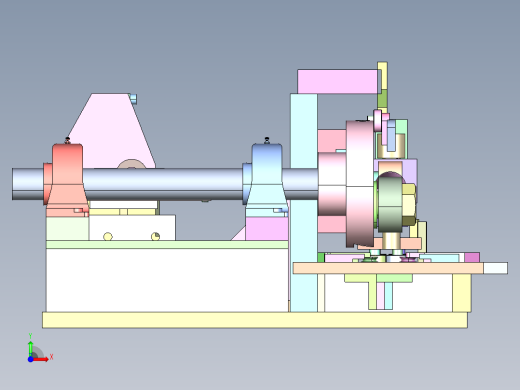Pick the tall cyan vertical column
The image size is (520, 390).
[x=304, y=233]
